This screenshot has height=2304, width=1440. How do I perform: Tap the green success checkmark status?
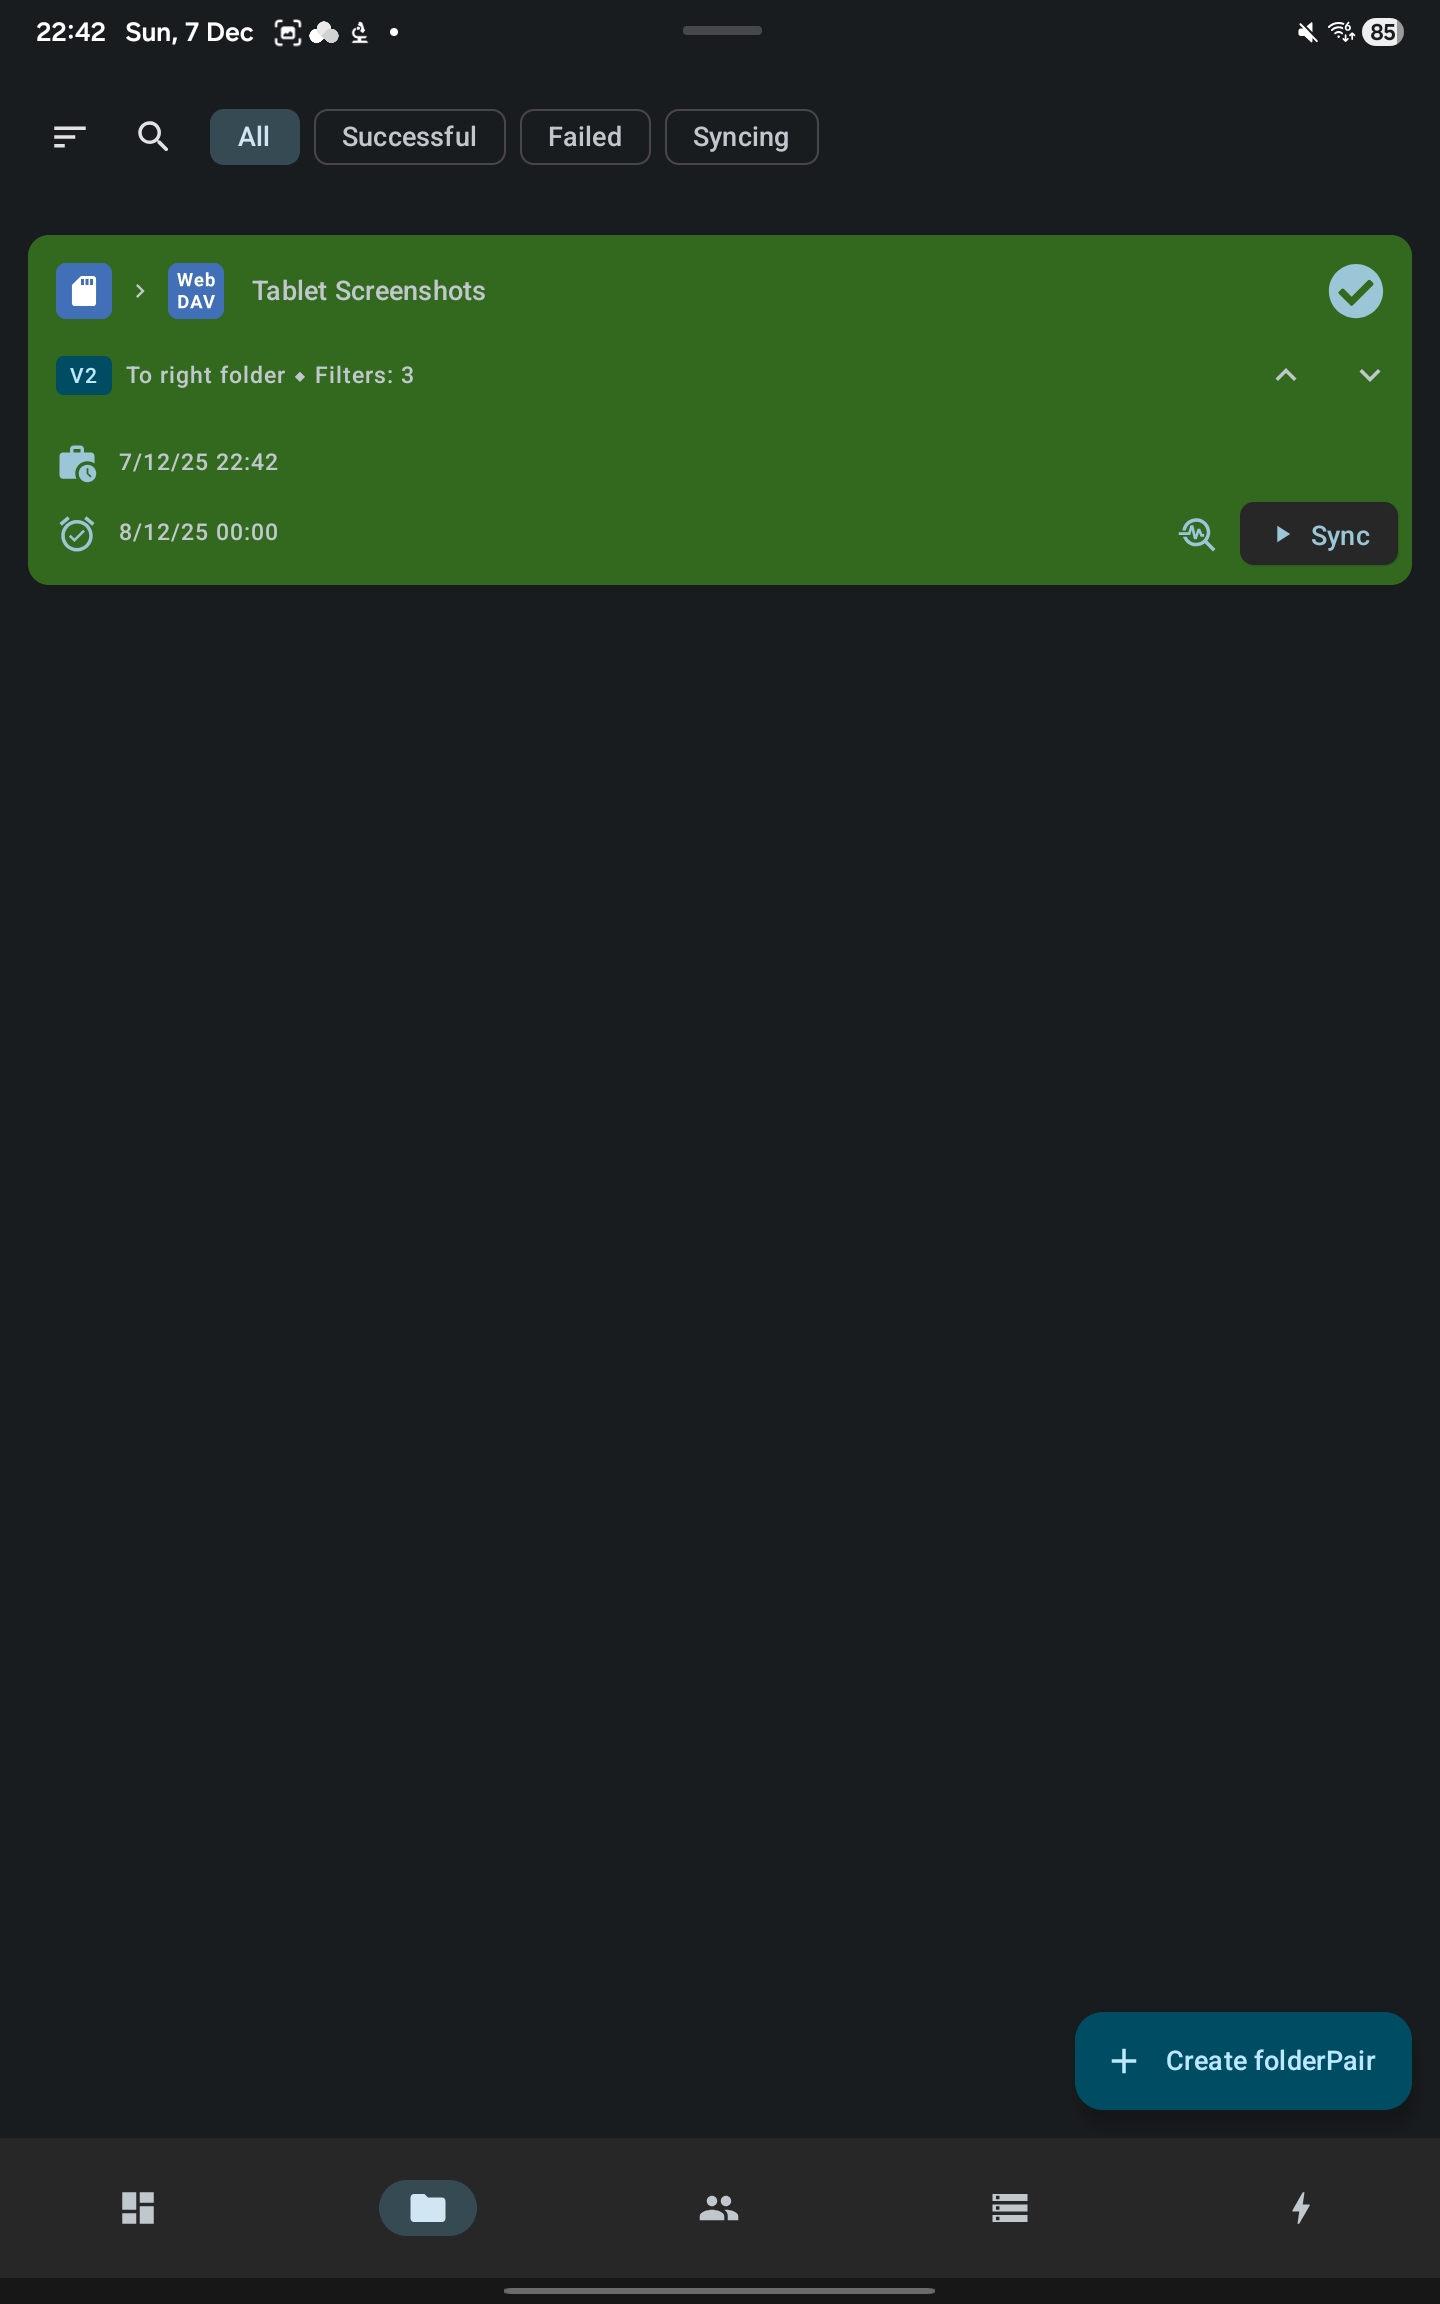tap(1356, 291)
